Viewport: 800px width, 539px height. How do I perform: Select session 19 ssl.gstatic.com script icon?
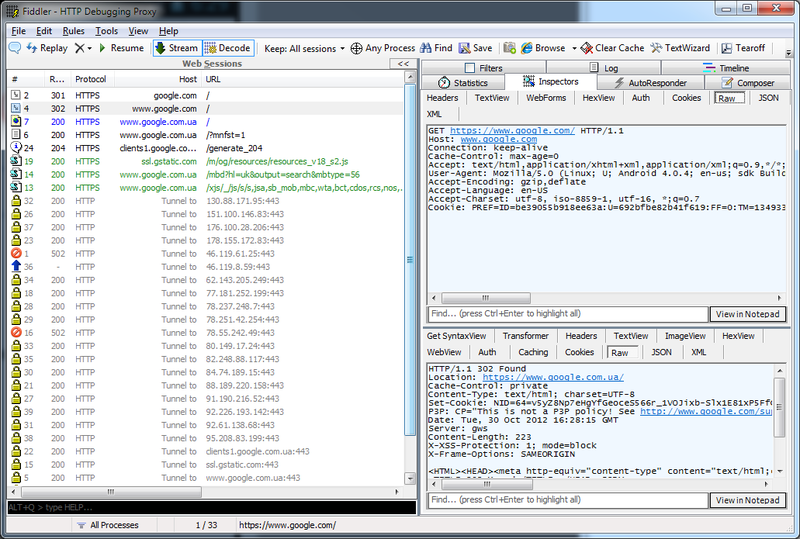tap(16, 161)
